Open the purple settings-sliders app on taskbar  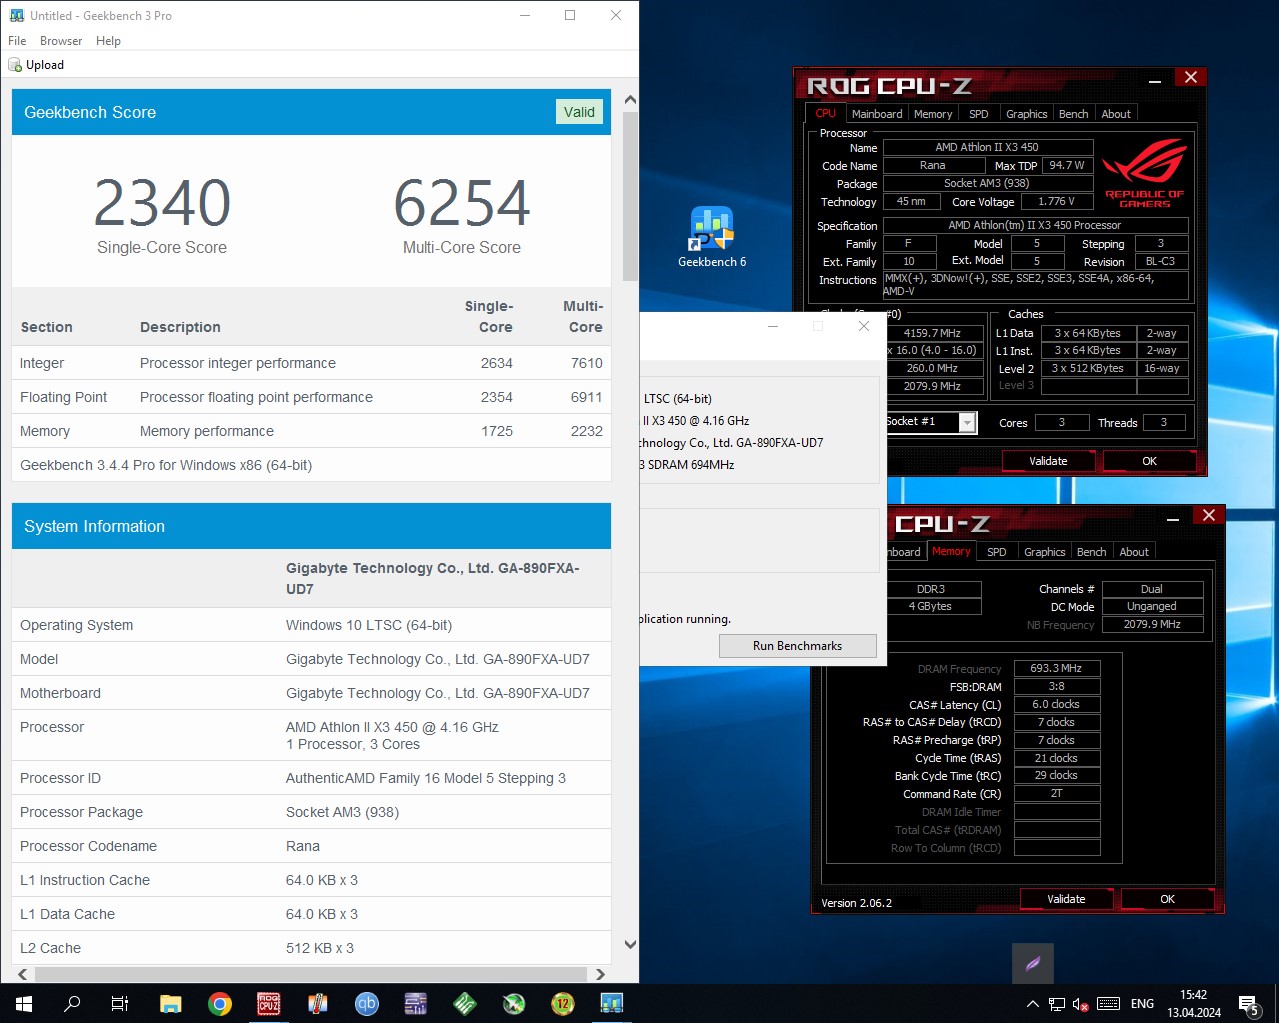(416, 1003)
